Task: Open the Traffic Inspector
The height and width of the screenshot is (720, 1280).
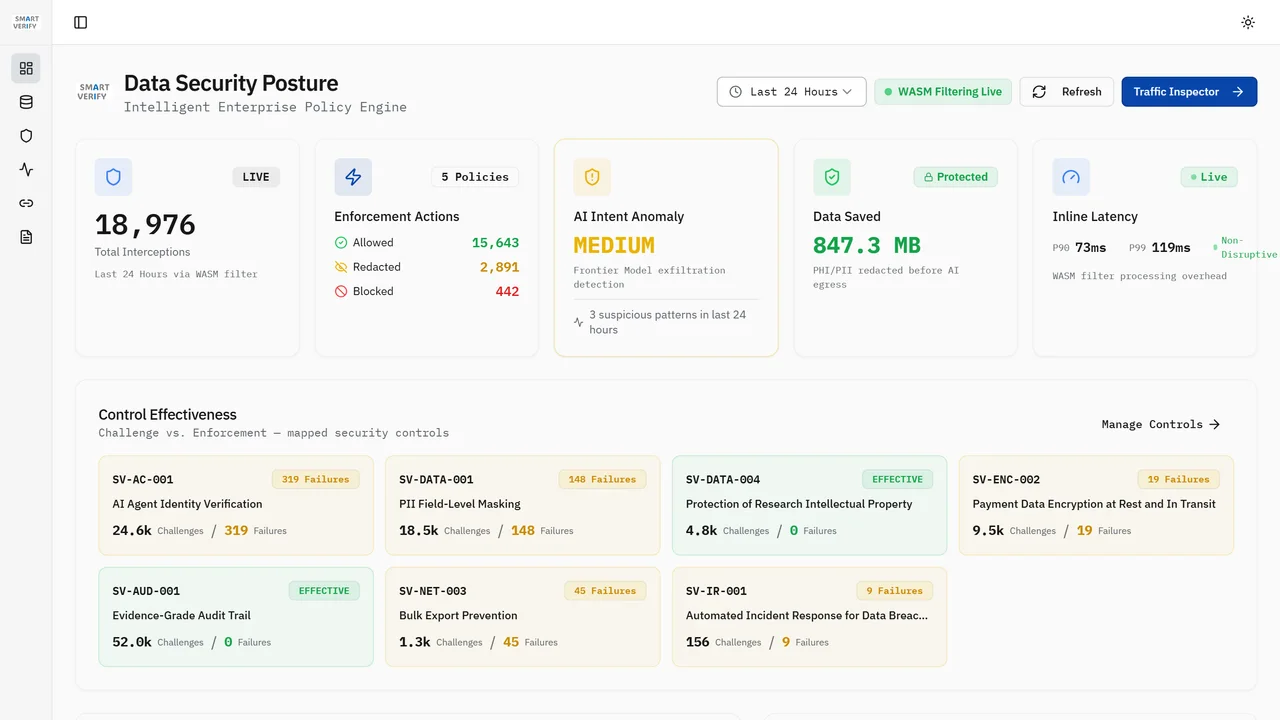Action: tap(1189, 91)
